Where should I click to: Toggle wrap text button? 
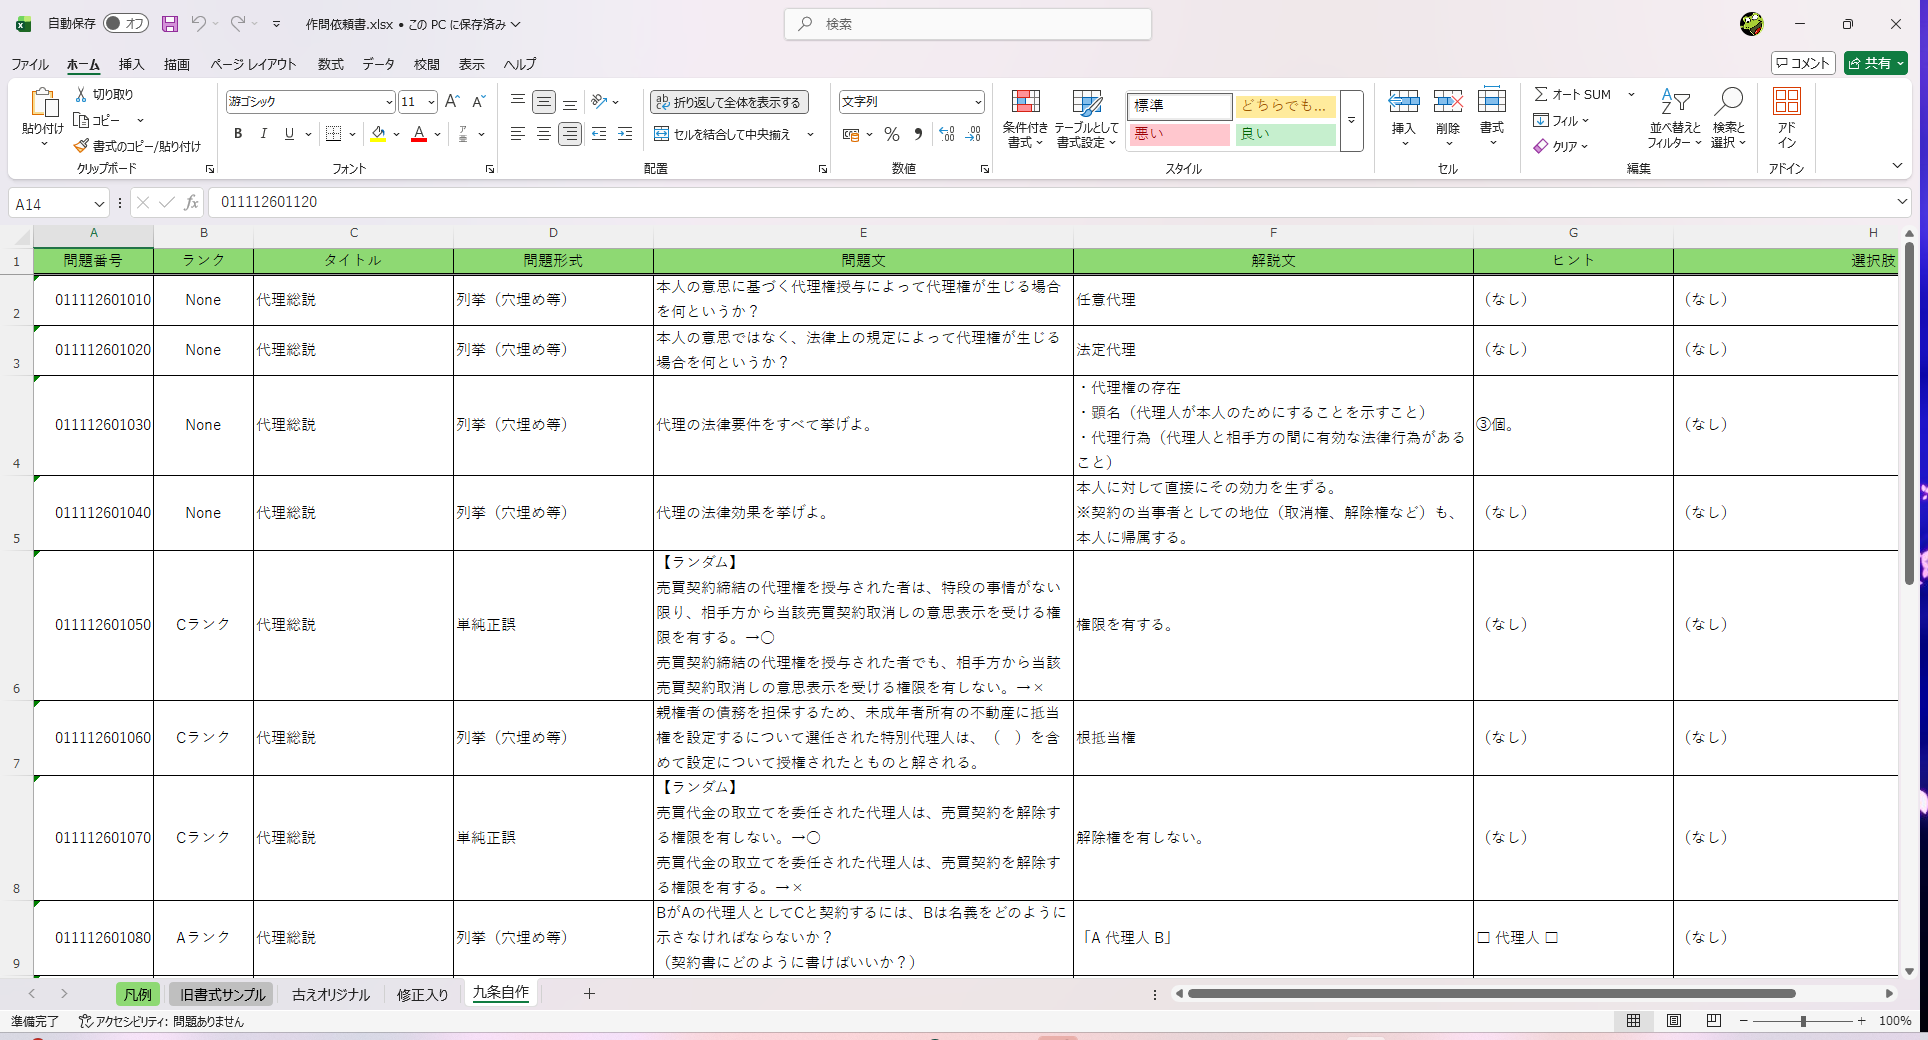(x=729, y=102)
